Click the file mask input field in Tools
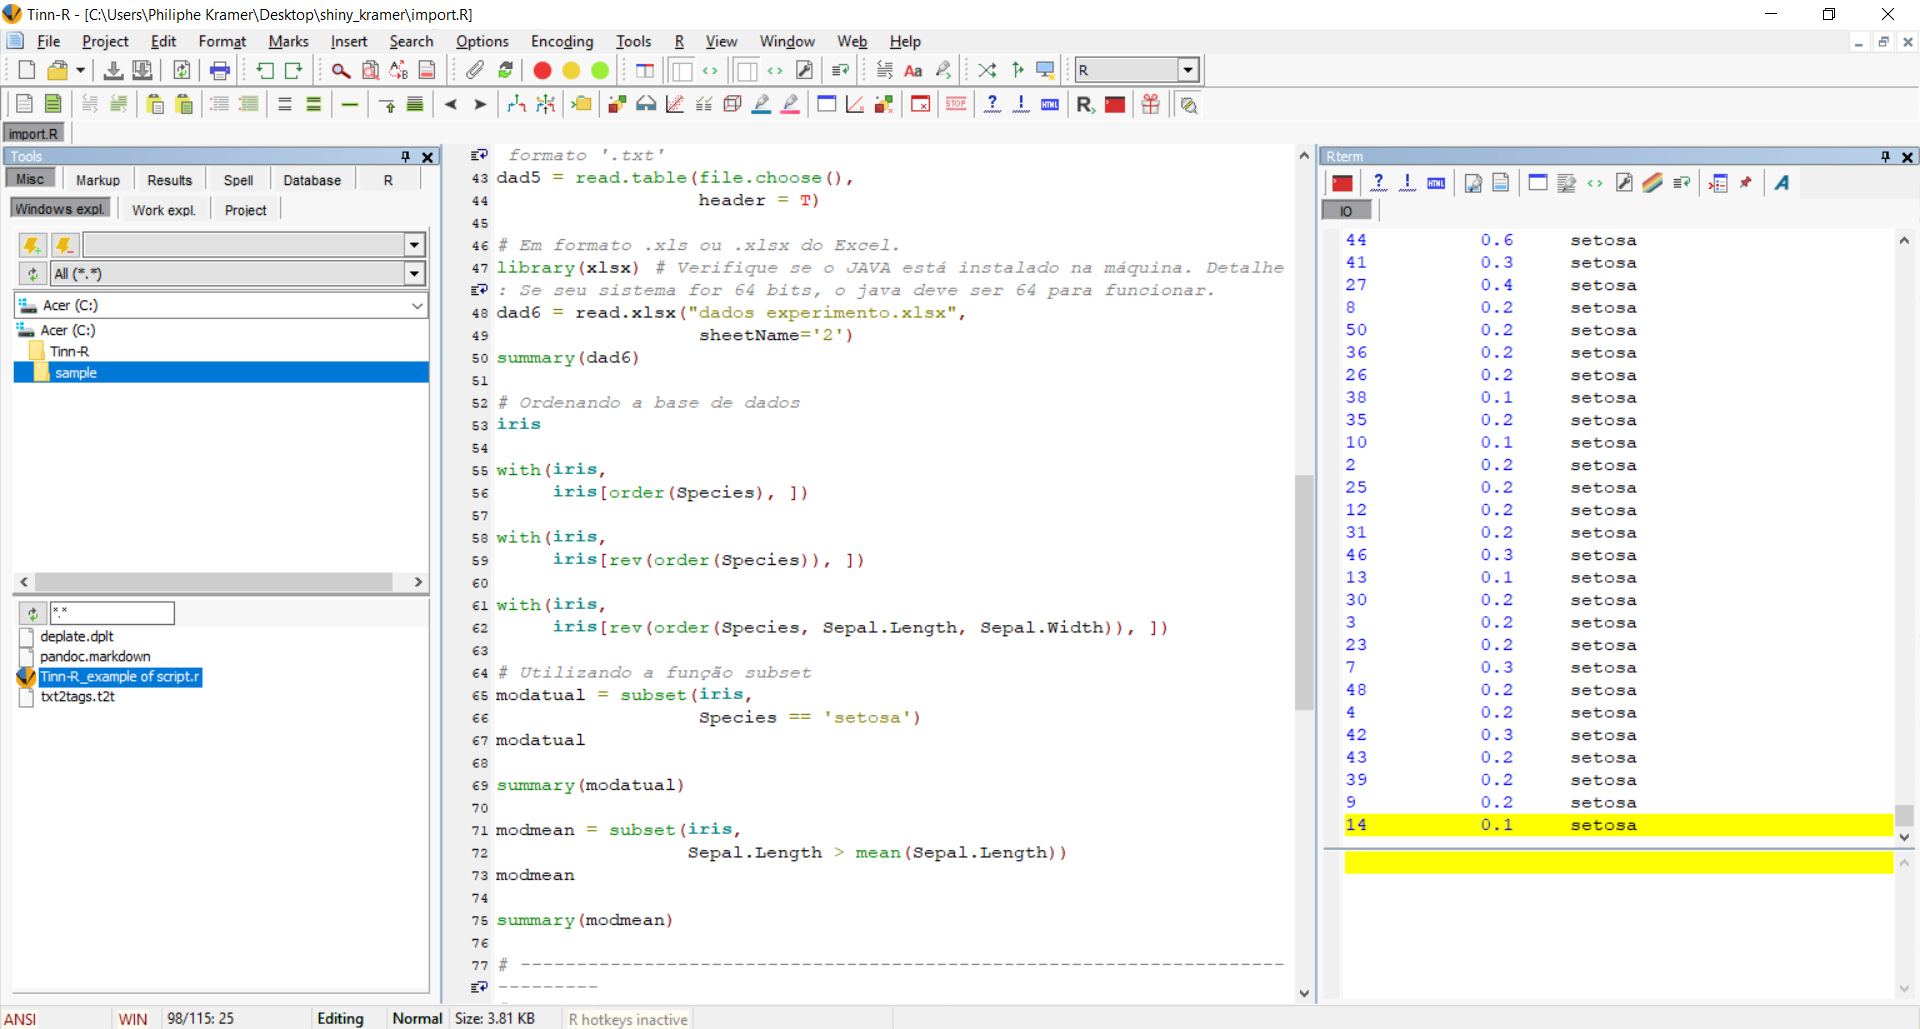Image resolution: width=1920 pixels, height=1029 pixels. click(x=112, y=613)
